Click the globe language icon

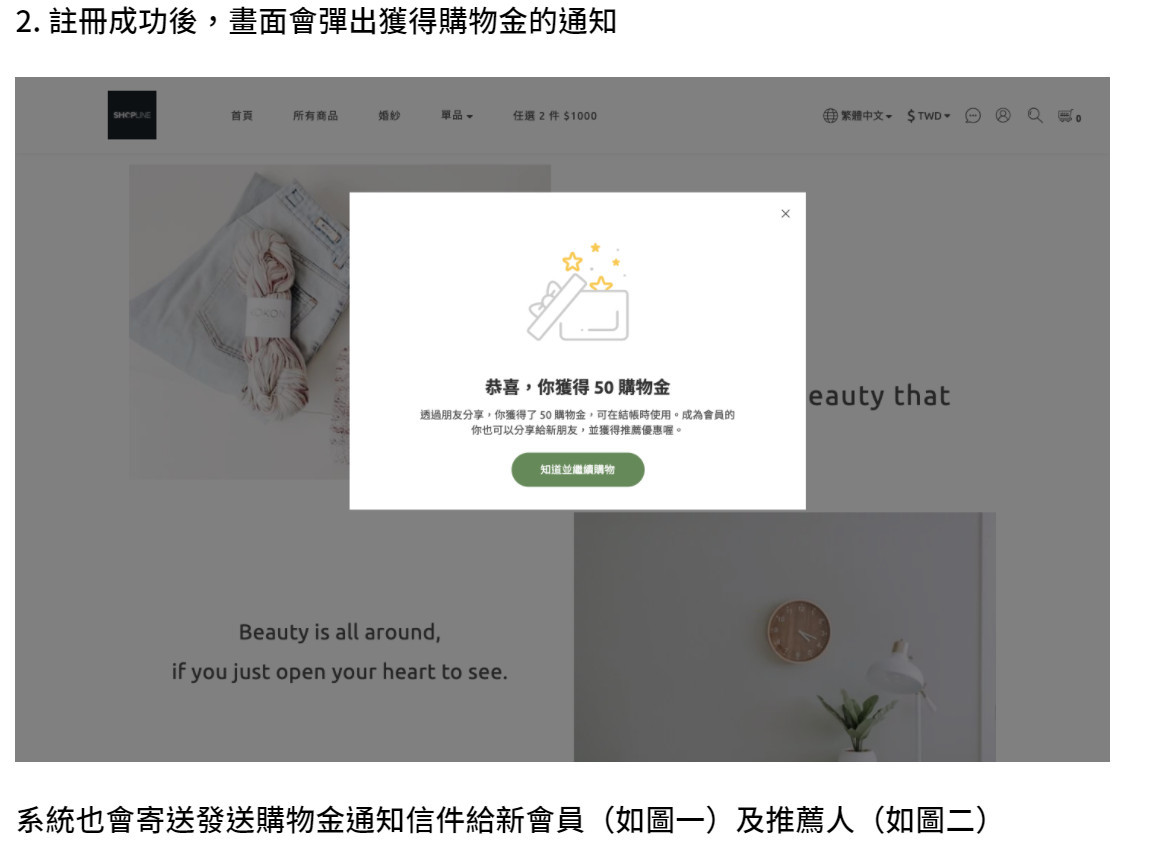(829, 116)
